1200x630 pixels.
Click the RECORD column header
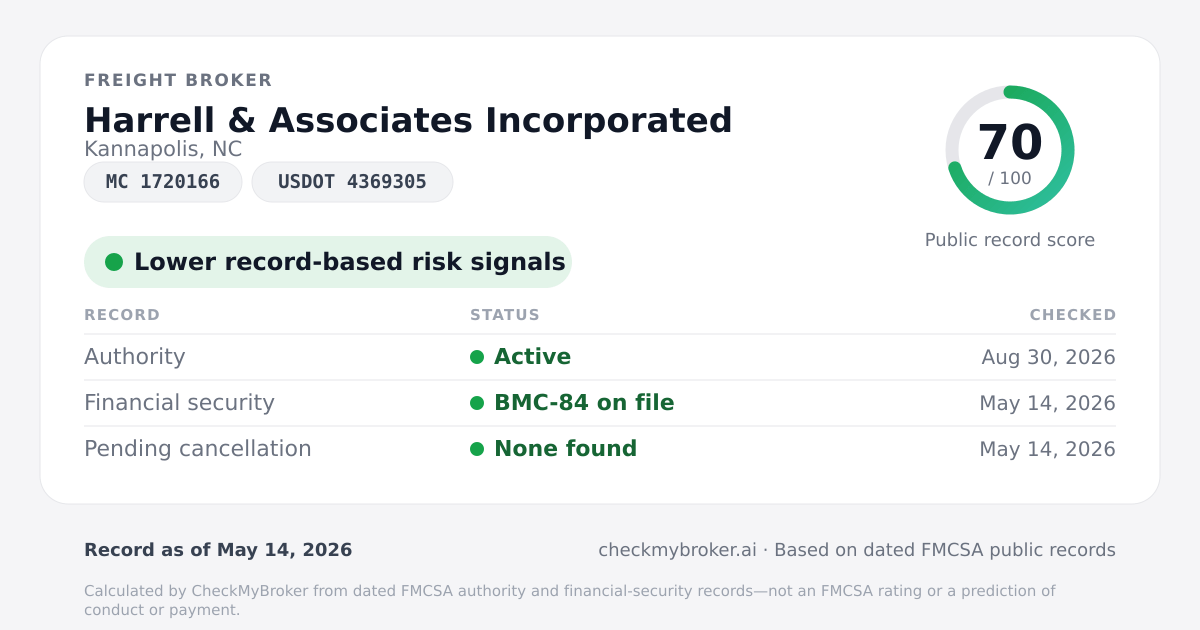pyautogui.click(x=122, y=315)
